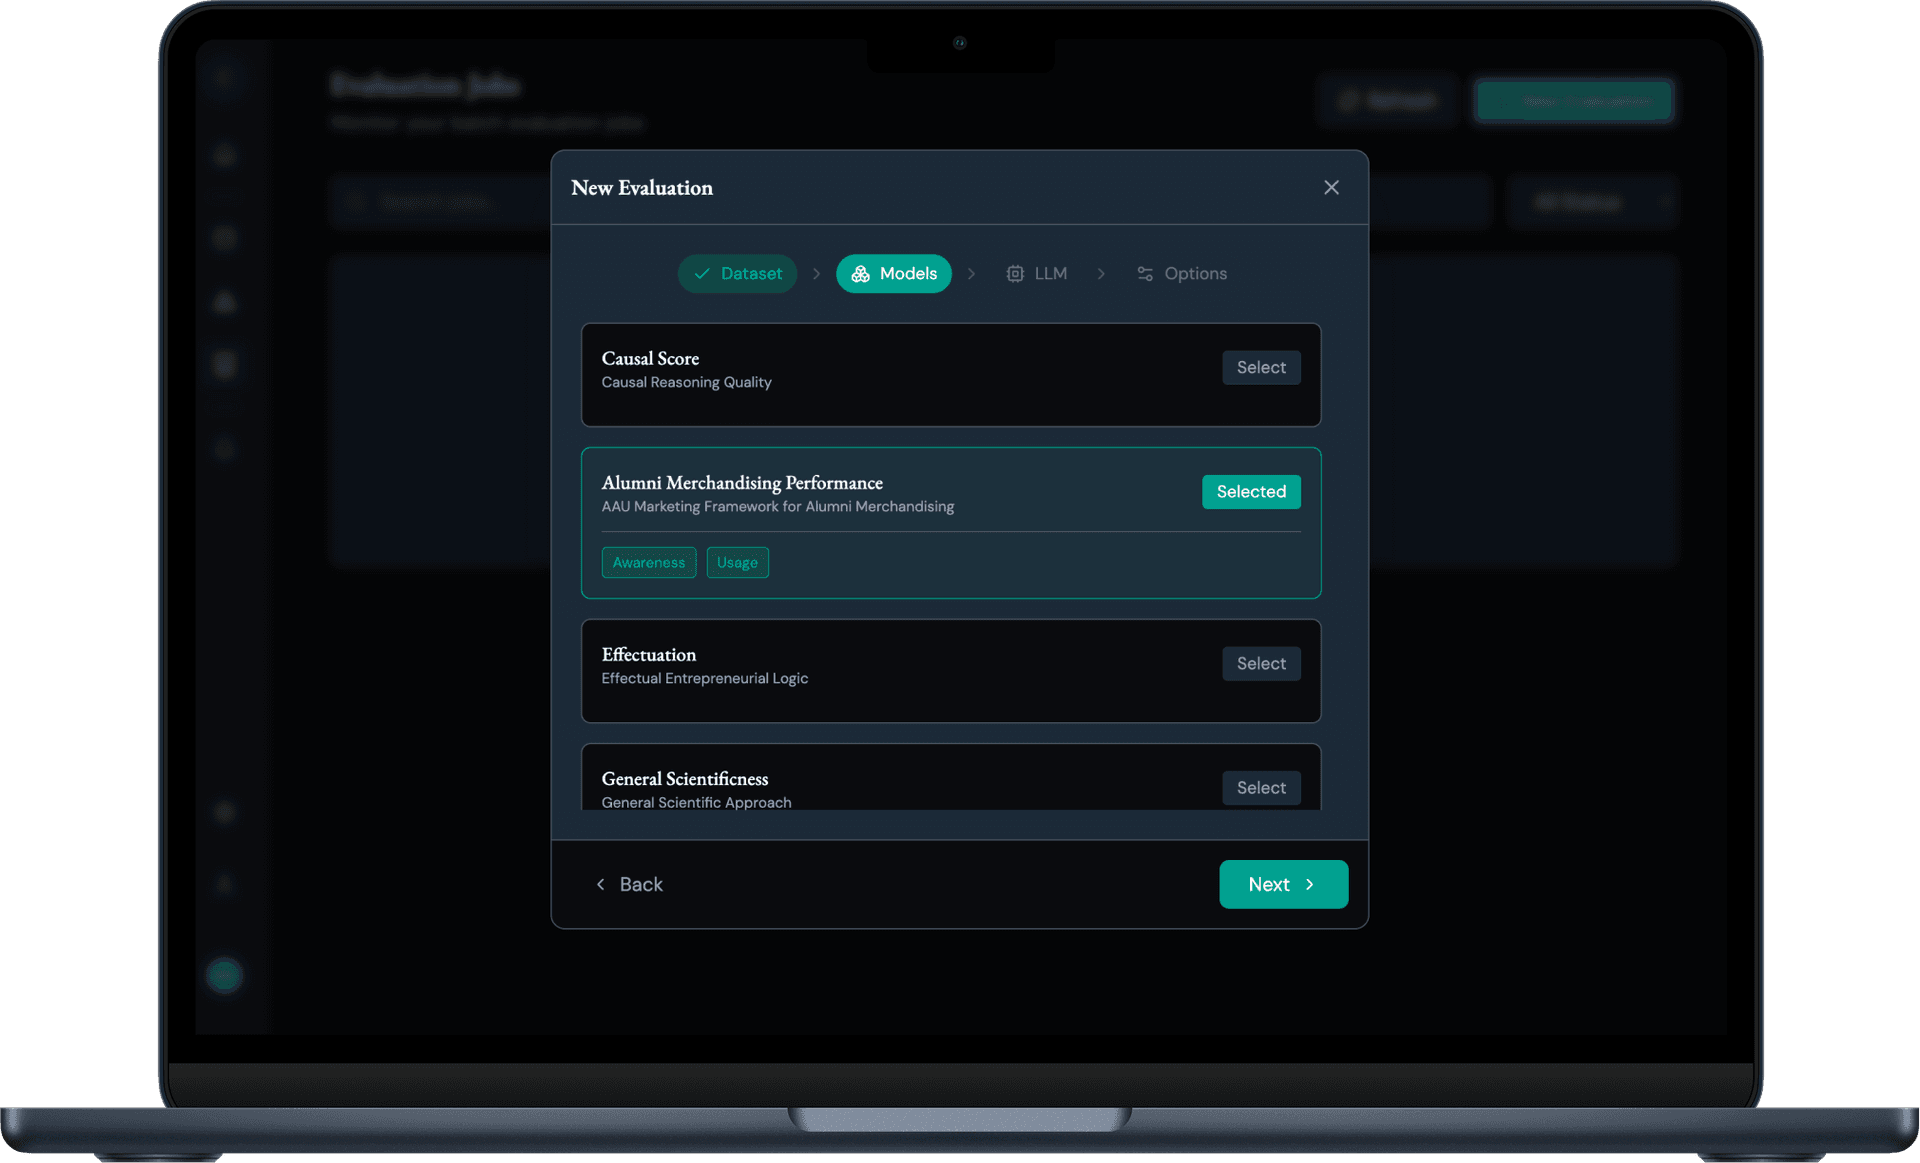Image resolution: width=1920 pixels, height=1163 pixels.
Task: Click the network icon on the Models step
Action: point(860,273)
